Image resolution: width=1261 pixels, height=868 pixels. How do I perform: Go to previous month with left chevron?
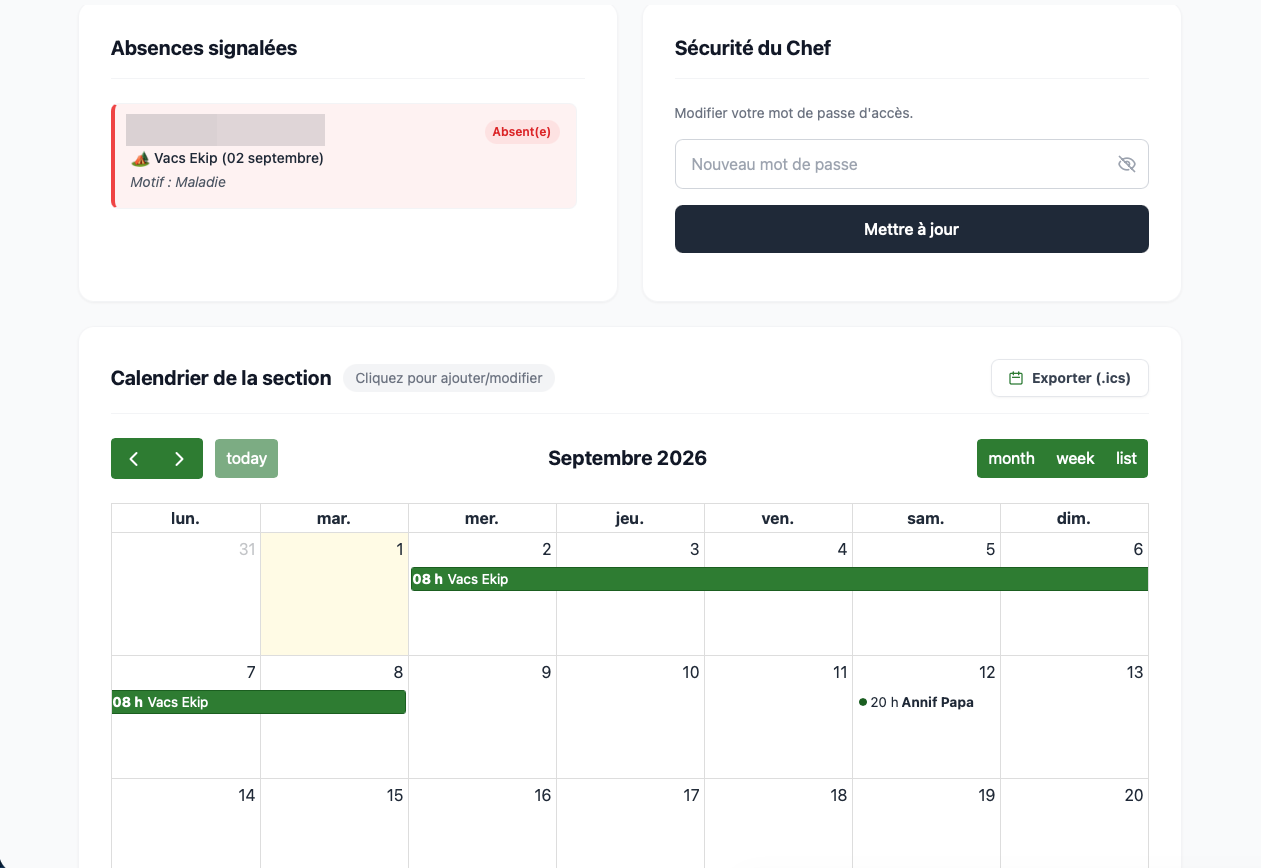(x=134, y=459)
